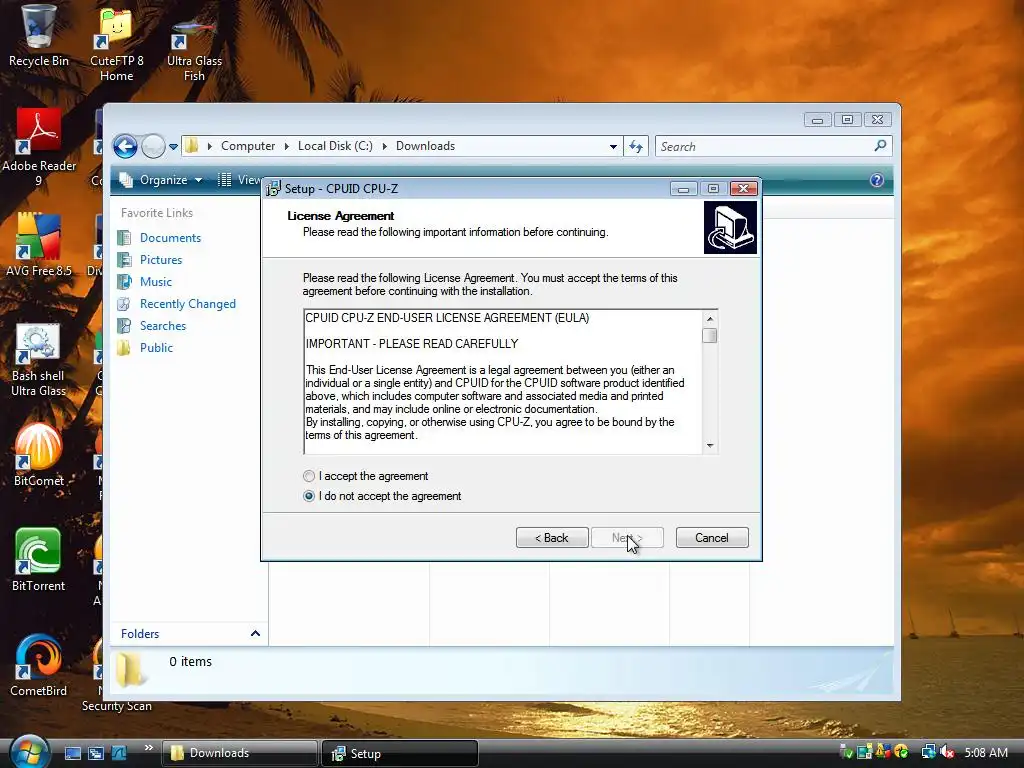Select I do not accept the agreement
Screen dimensions: 1024x768
[x=382, y=496]
